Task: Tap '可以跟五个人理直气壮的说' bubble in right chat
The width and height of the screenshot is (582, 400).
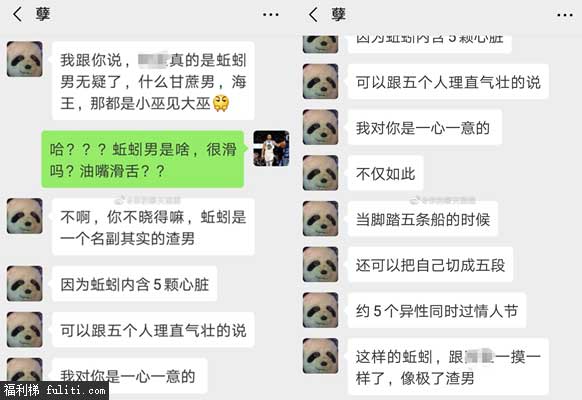Action: 448,82
